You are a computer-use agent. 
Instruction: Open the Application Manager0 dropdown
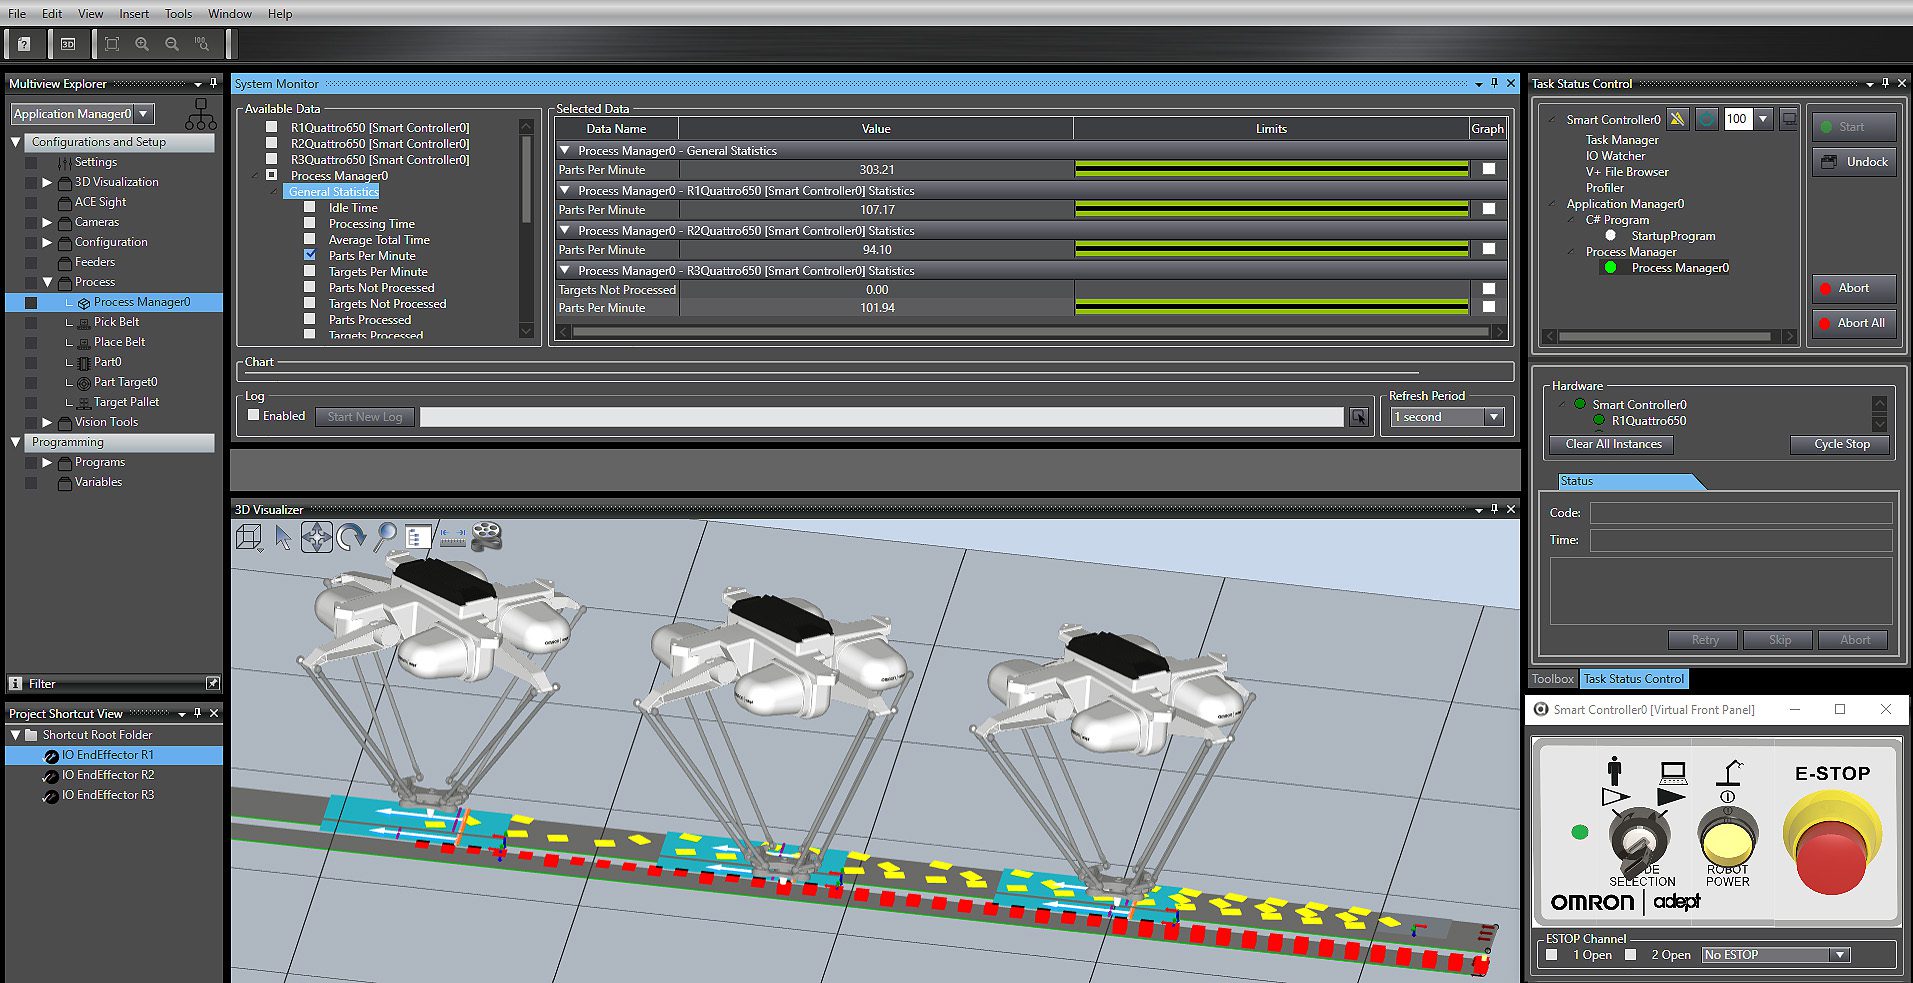[144, 114]
